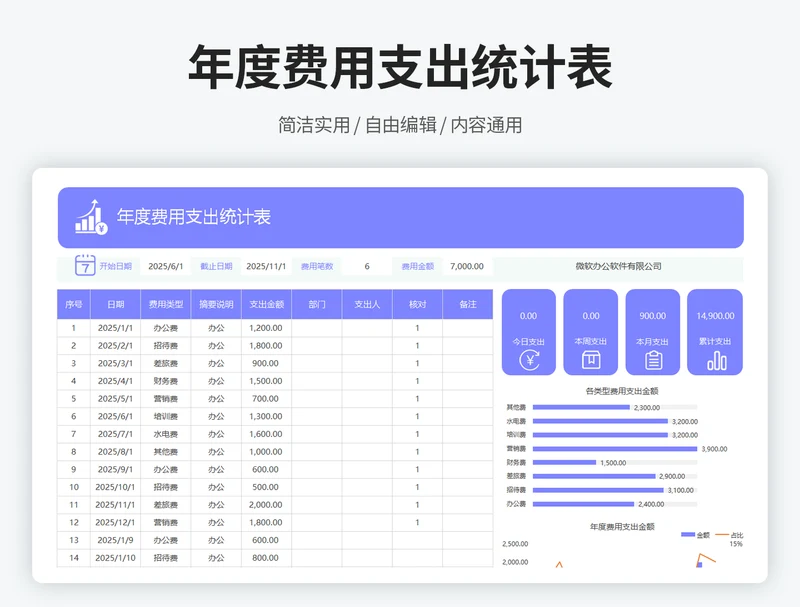Select the date cell 2025/1/9
Screen dimensions: 800x607
pyautogui.click(x=115, y=540)
